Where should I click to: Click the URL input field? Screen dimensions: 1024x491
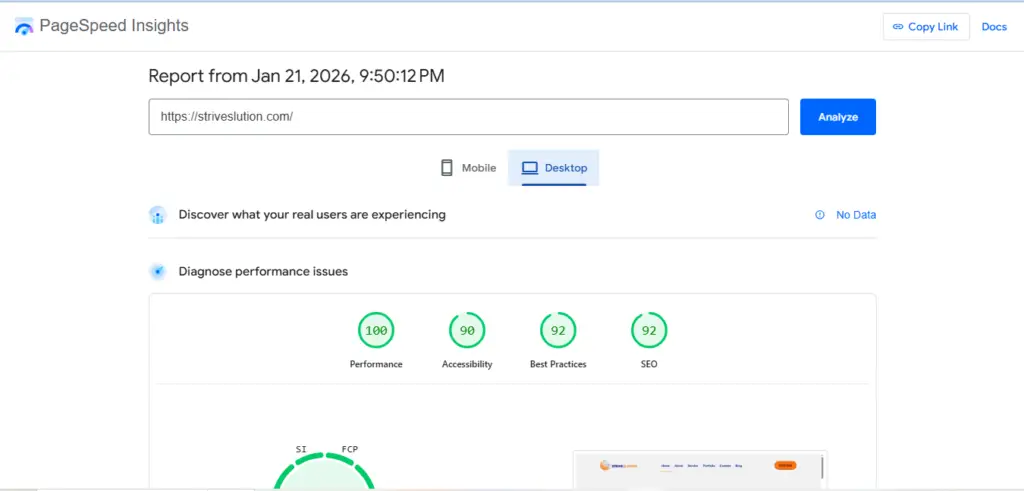click(468, 117)
